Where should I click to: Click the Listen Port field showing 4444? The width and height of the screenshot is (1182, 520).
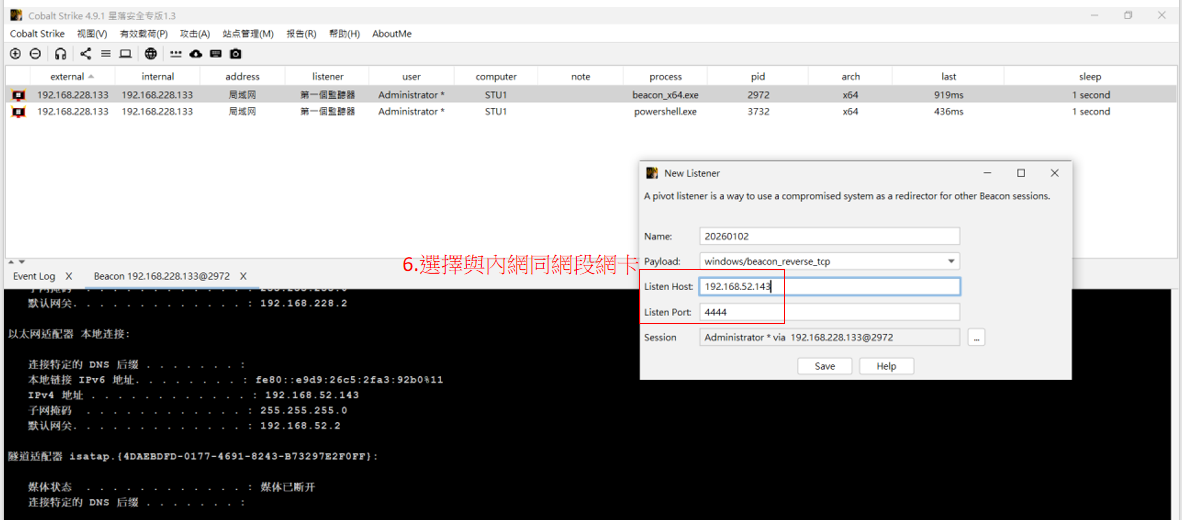coord(830,312)
